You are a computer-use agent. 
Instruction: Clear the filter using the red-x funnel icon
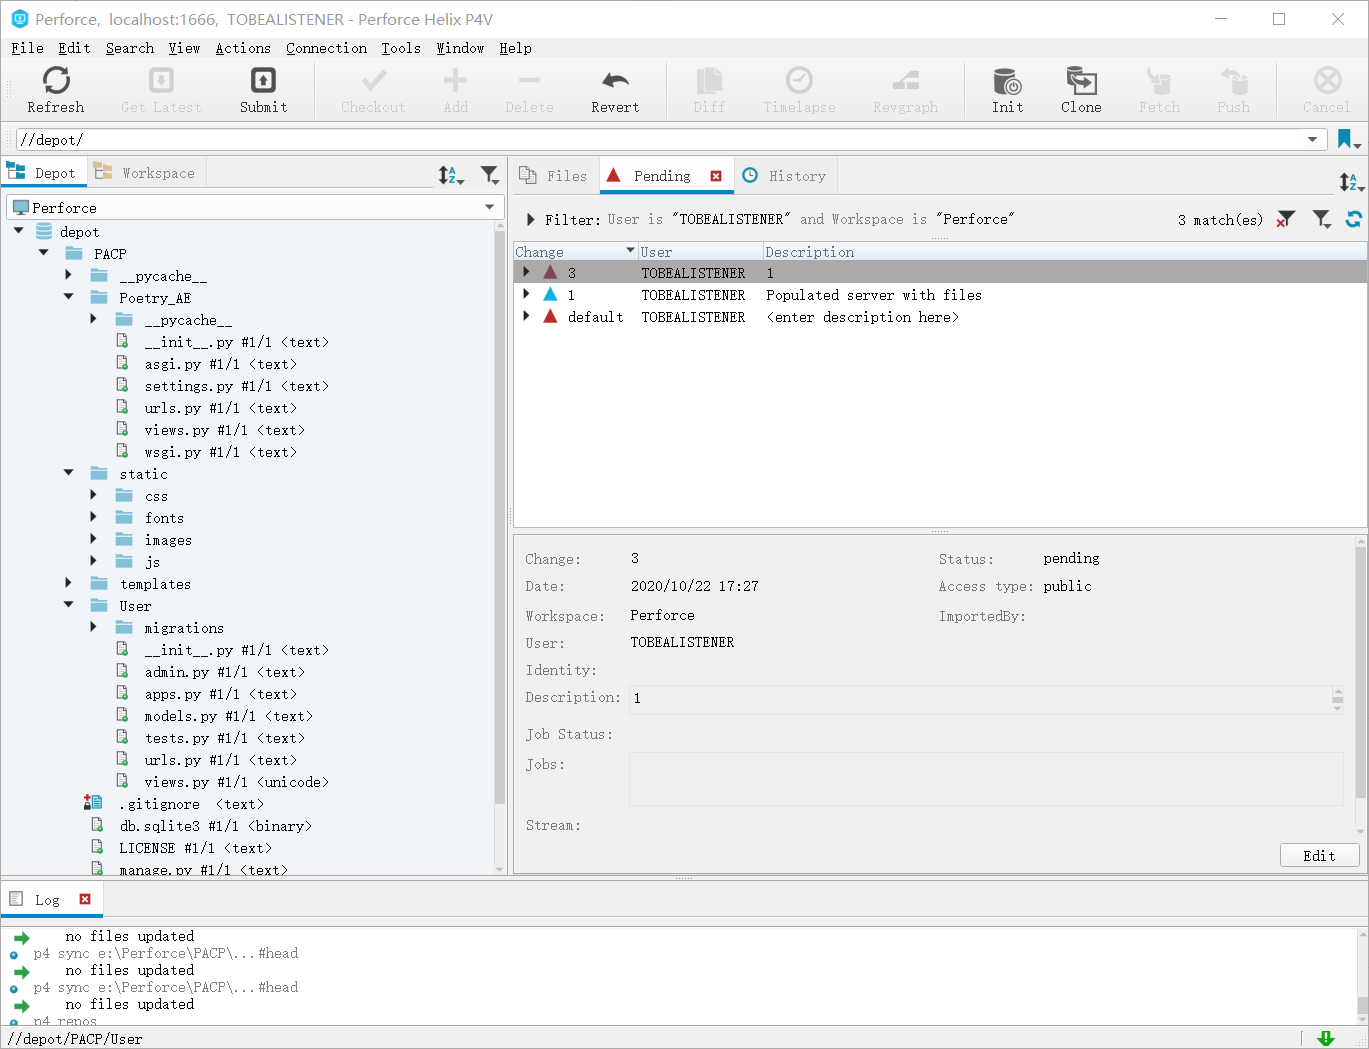(x=1286, y=219)
